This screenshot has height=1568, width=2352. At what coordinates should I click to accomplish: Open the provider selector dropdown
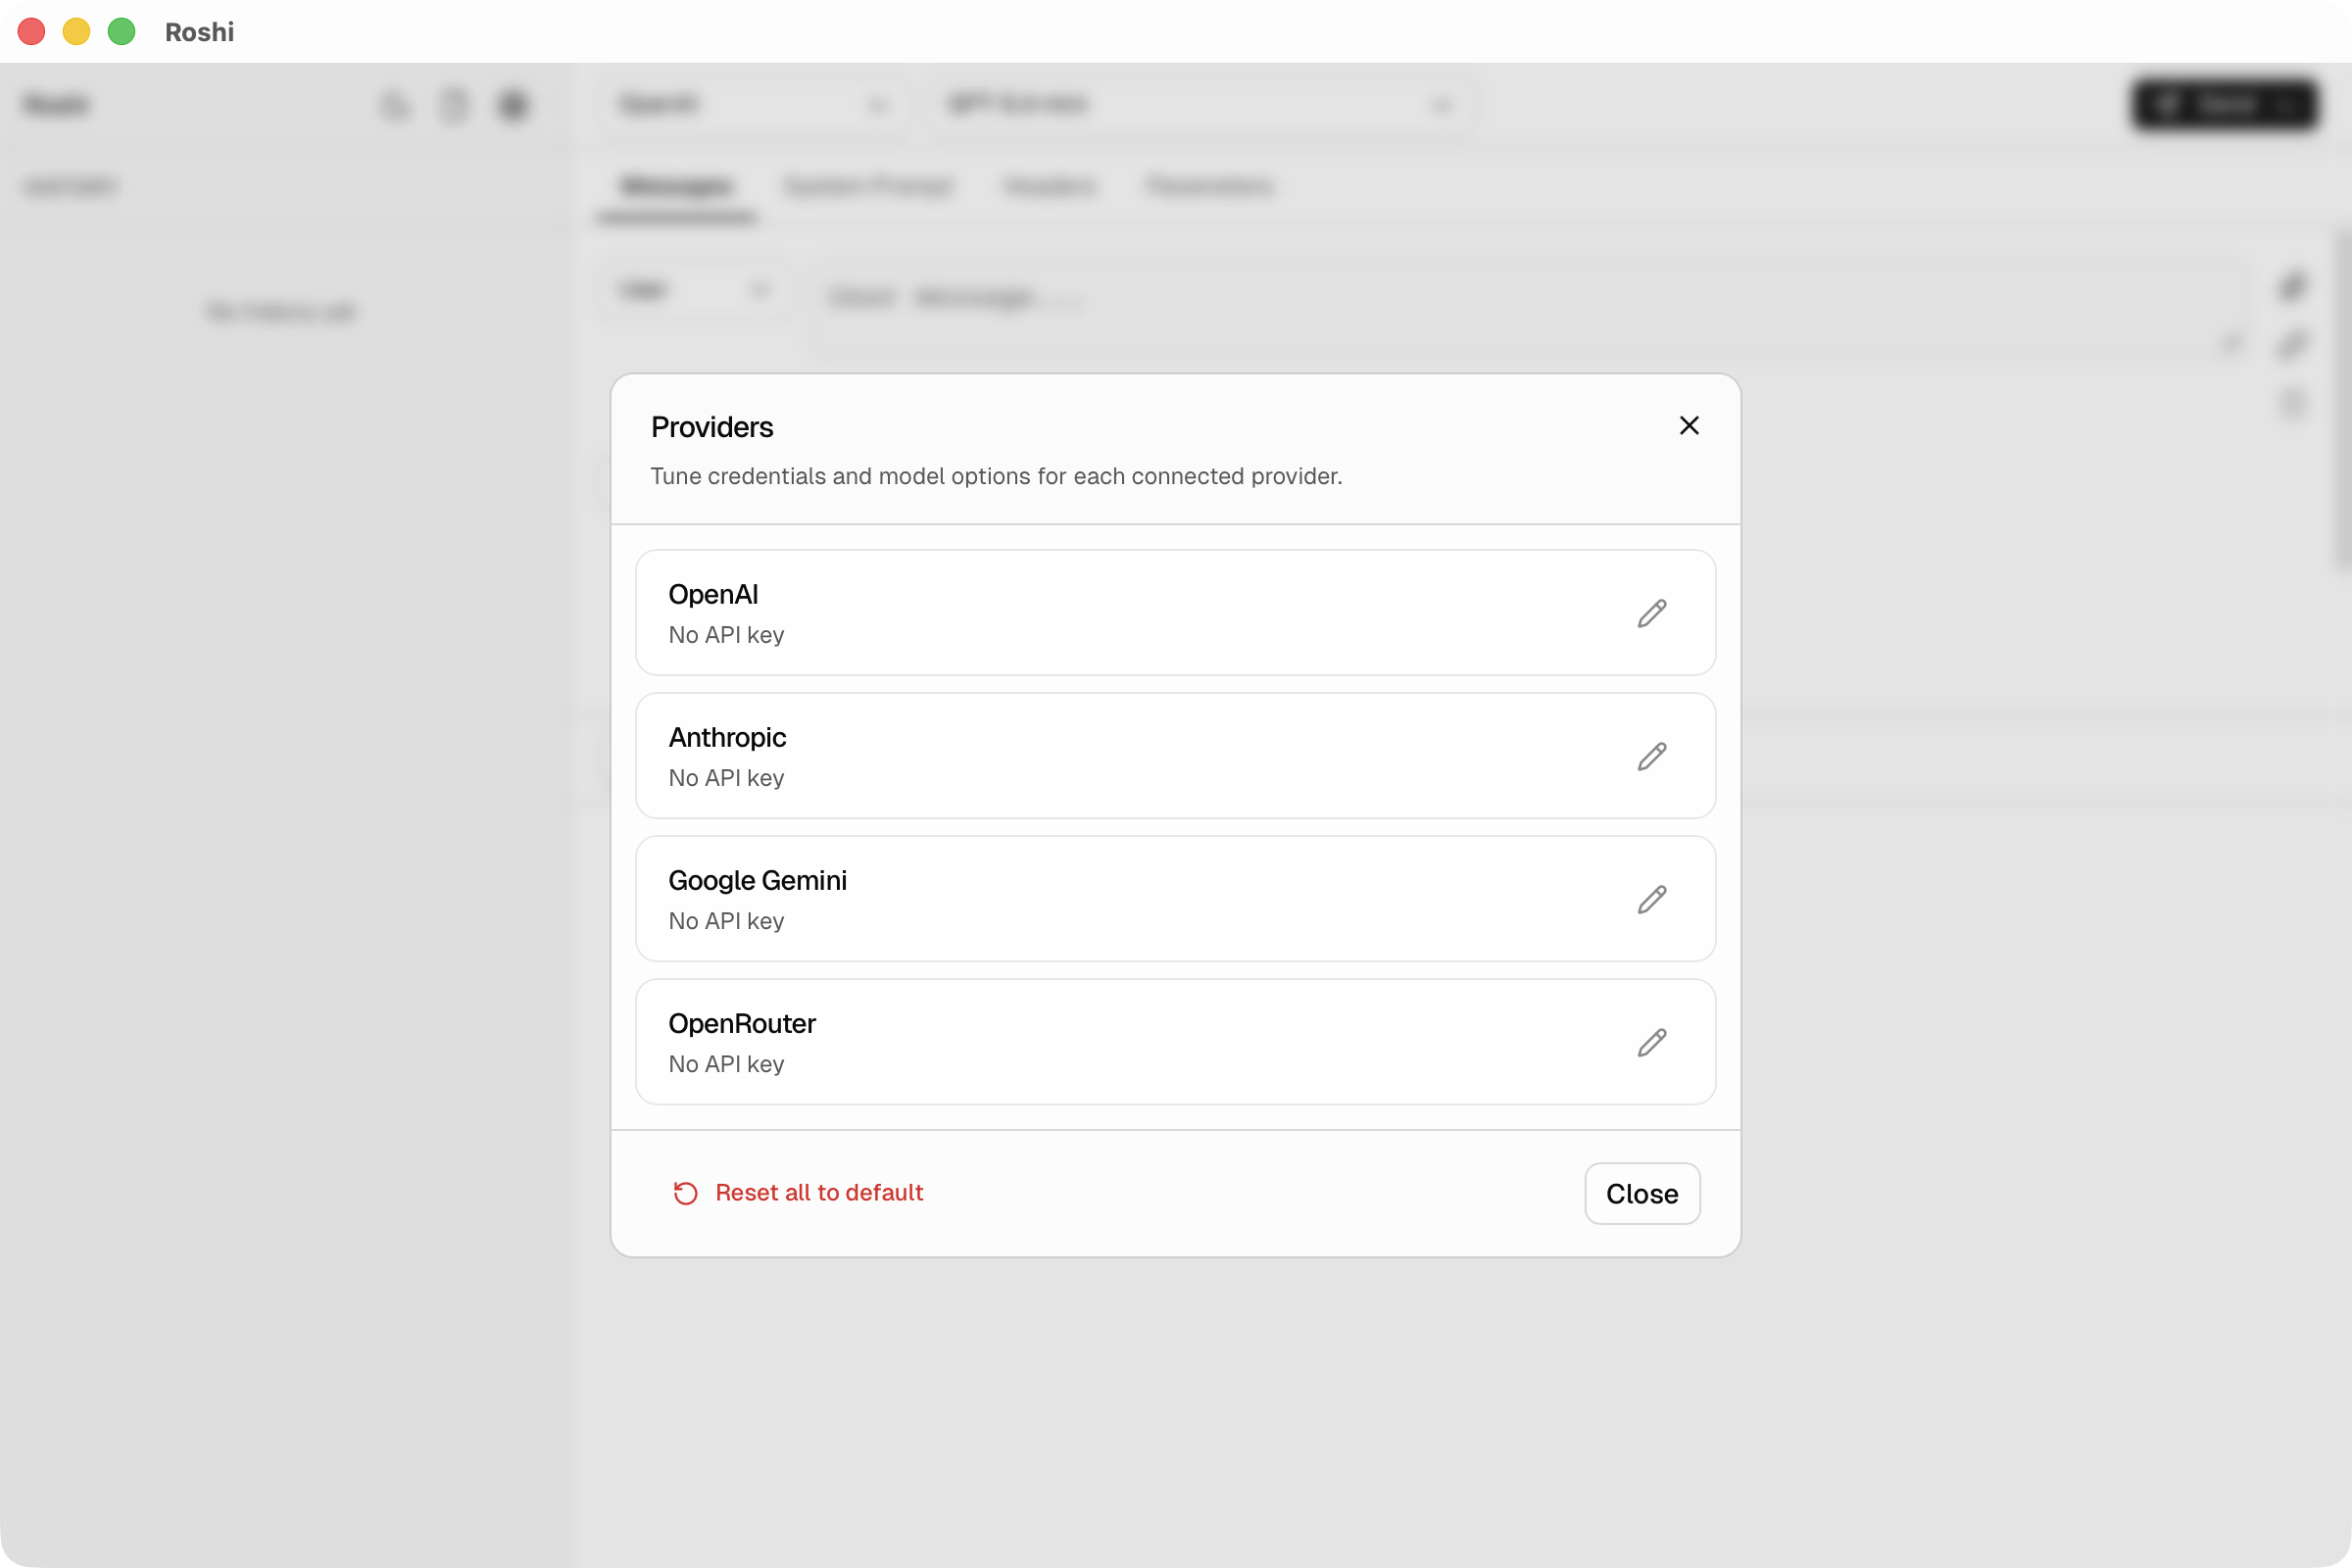pyautogui.click(x=755, y=104)
